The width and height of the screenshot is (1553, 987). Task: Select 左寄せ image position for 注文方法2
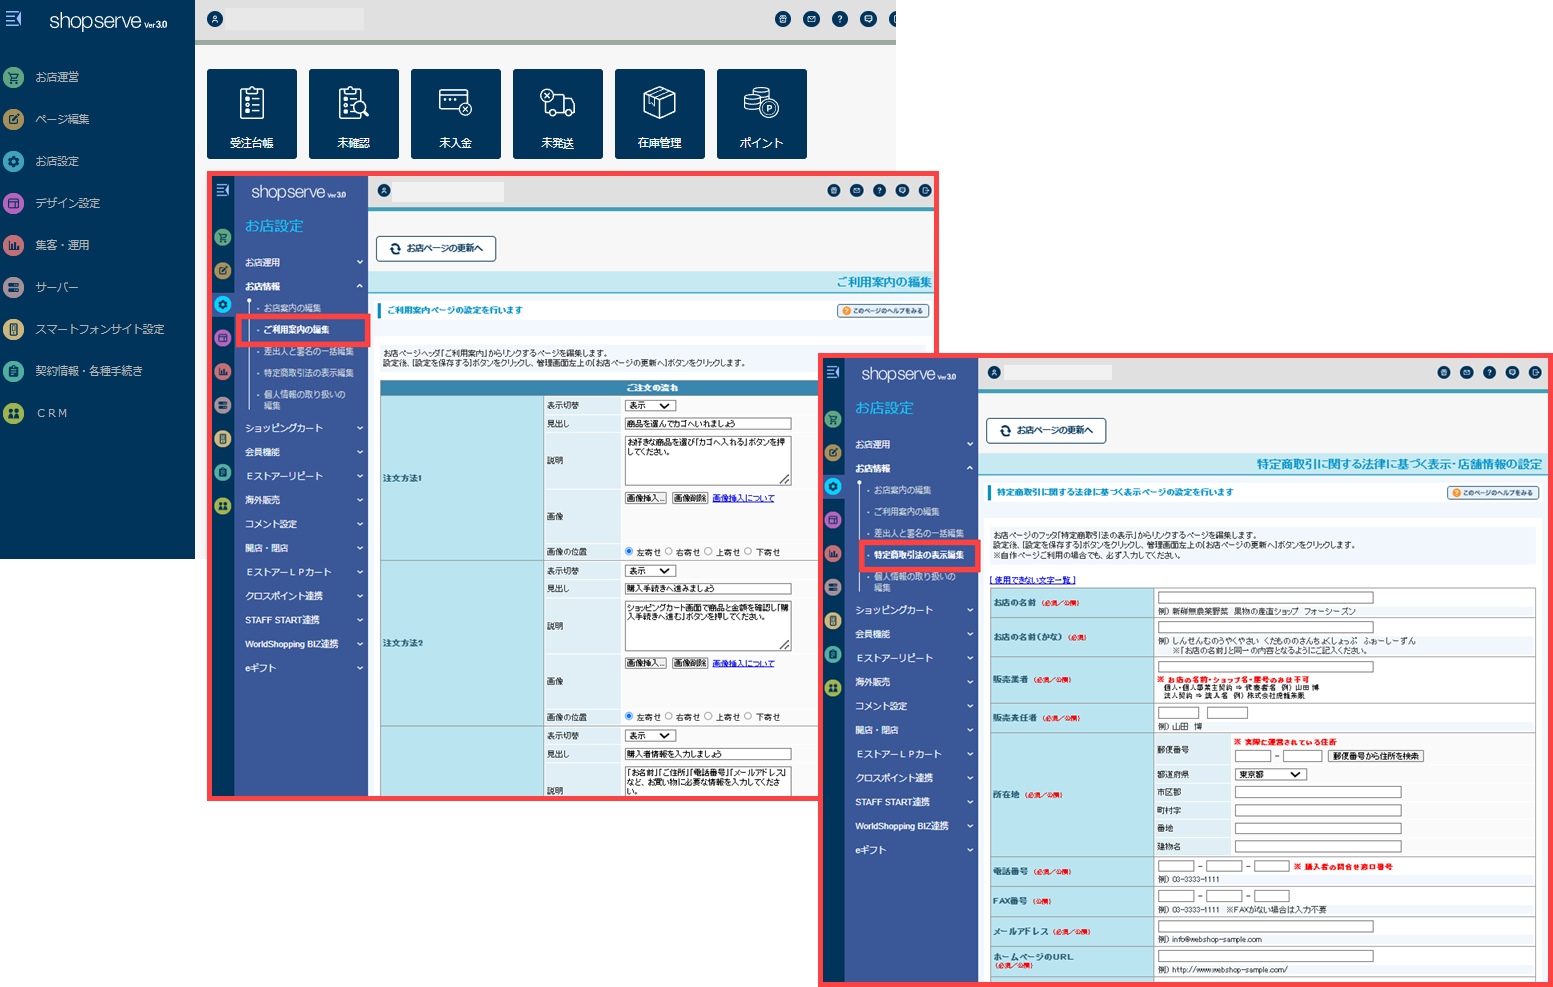(629, 716)
